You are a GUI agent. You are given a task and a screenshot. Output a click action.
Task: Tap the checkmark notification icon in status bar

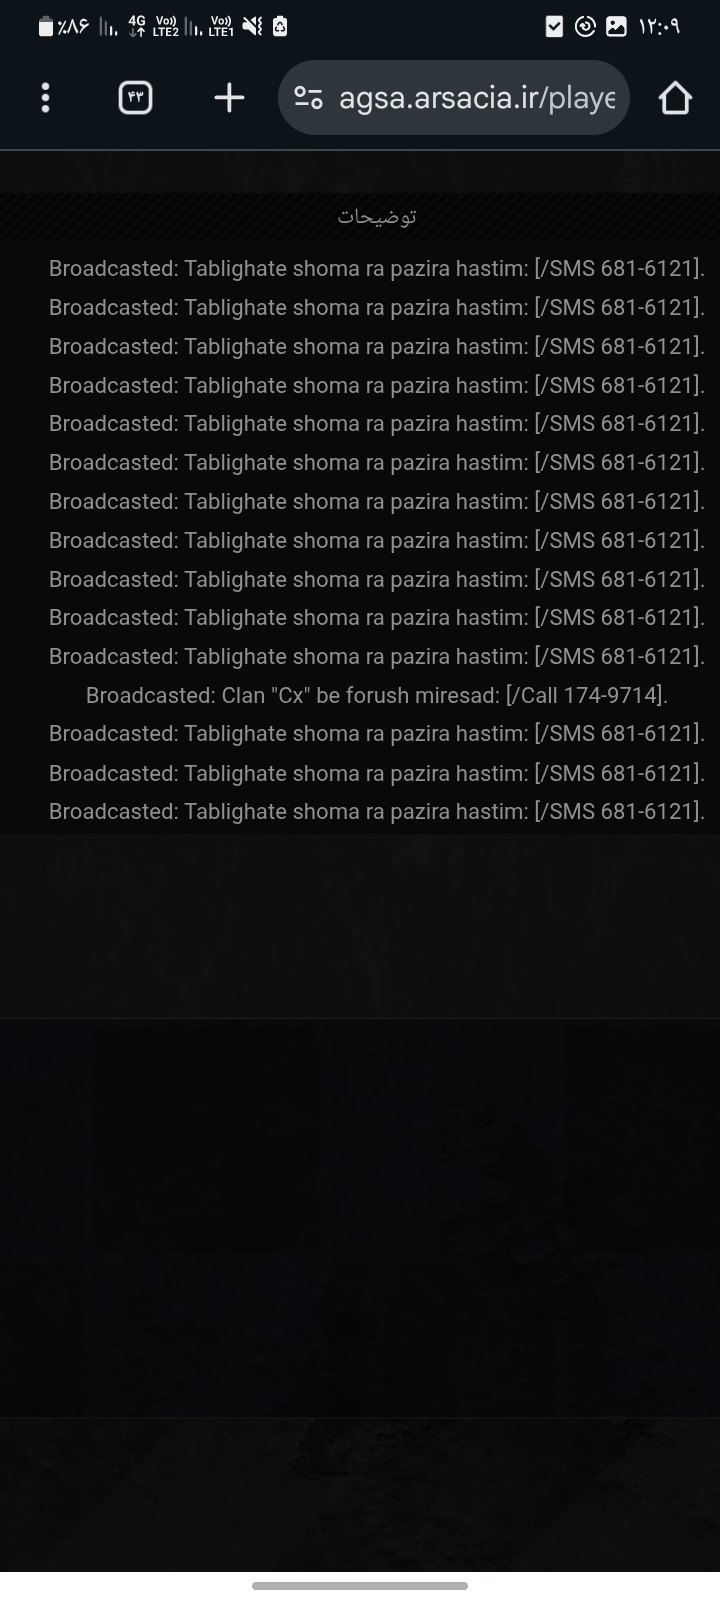[x=555, y=27]
